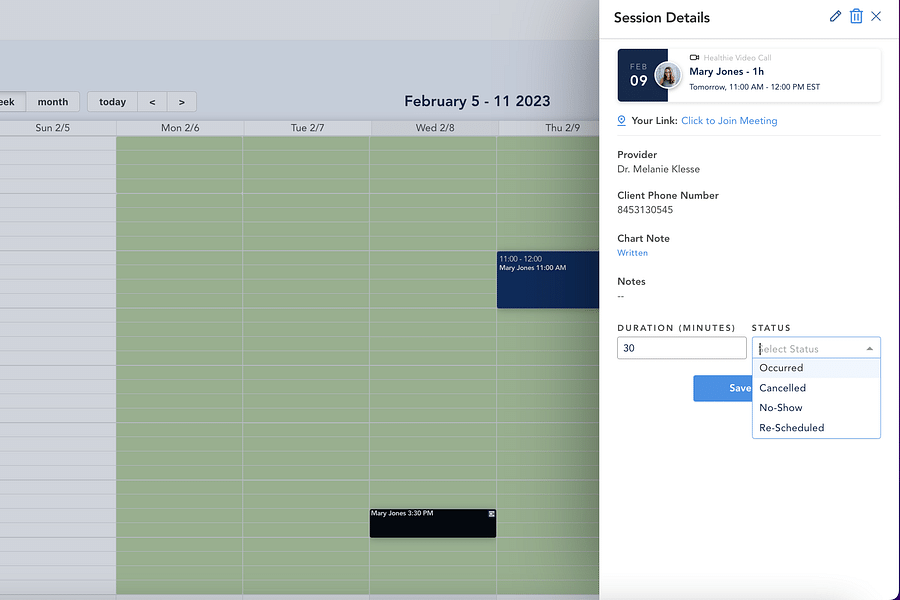This screenshot has height=600, width=900.
Task: Delete the session via the trash icon
Action: point(857,16)
